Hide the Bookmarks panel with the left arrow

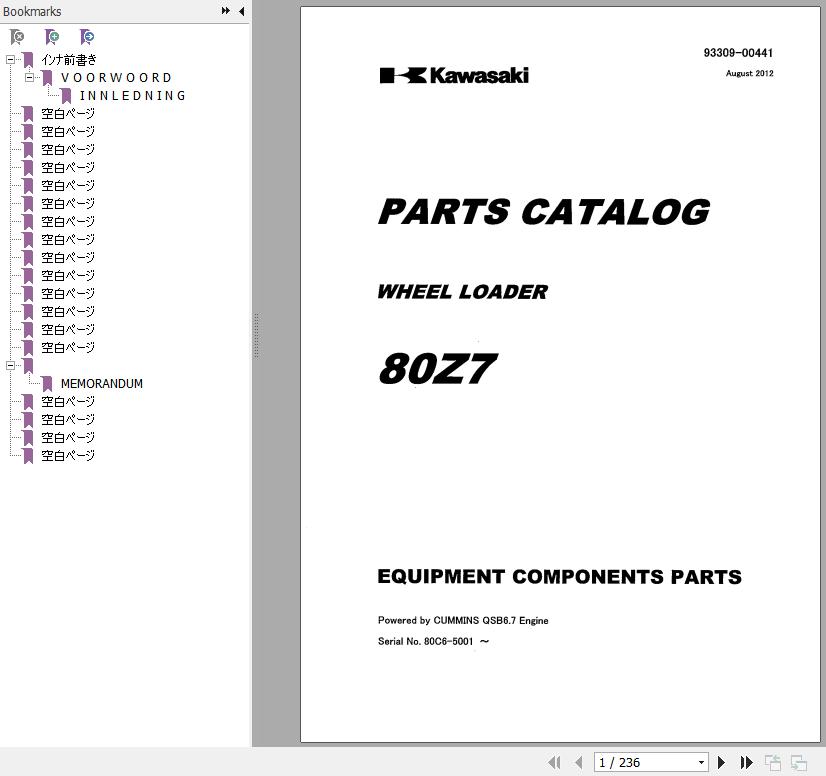(x=242, y=11)
